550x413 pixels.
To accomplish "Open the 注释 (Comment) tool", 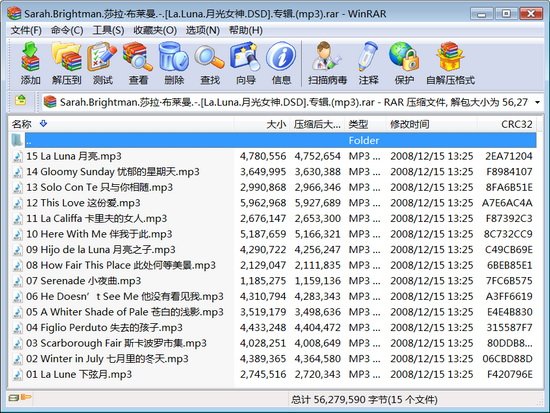I will pyautogui.click(x=368, y=63).
